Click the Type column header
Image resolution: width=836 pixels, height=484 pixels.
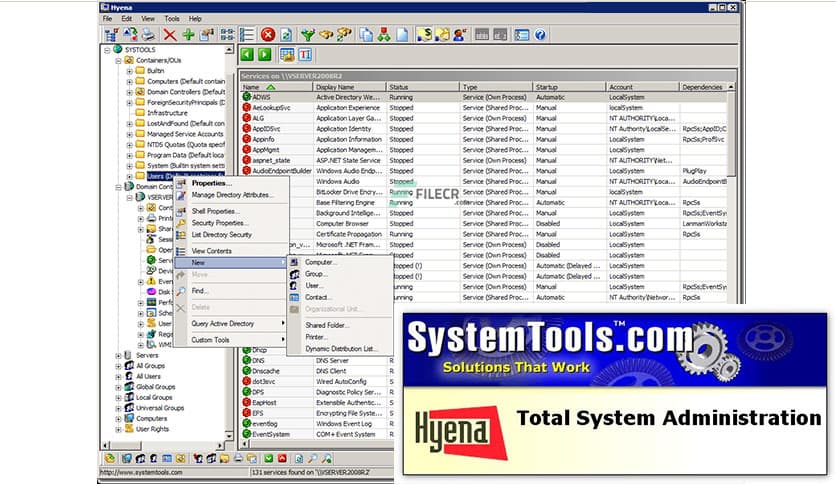pos(496,87)
